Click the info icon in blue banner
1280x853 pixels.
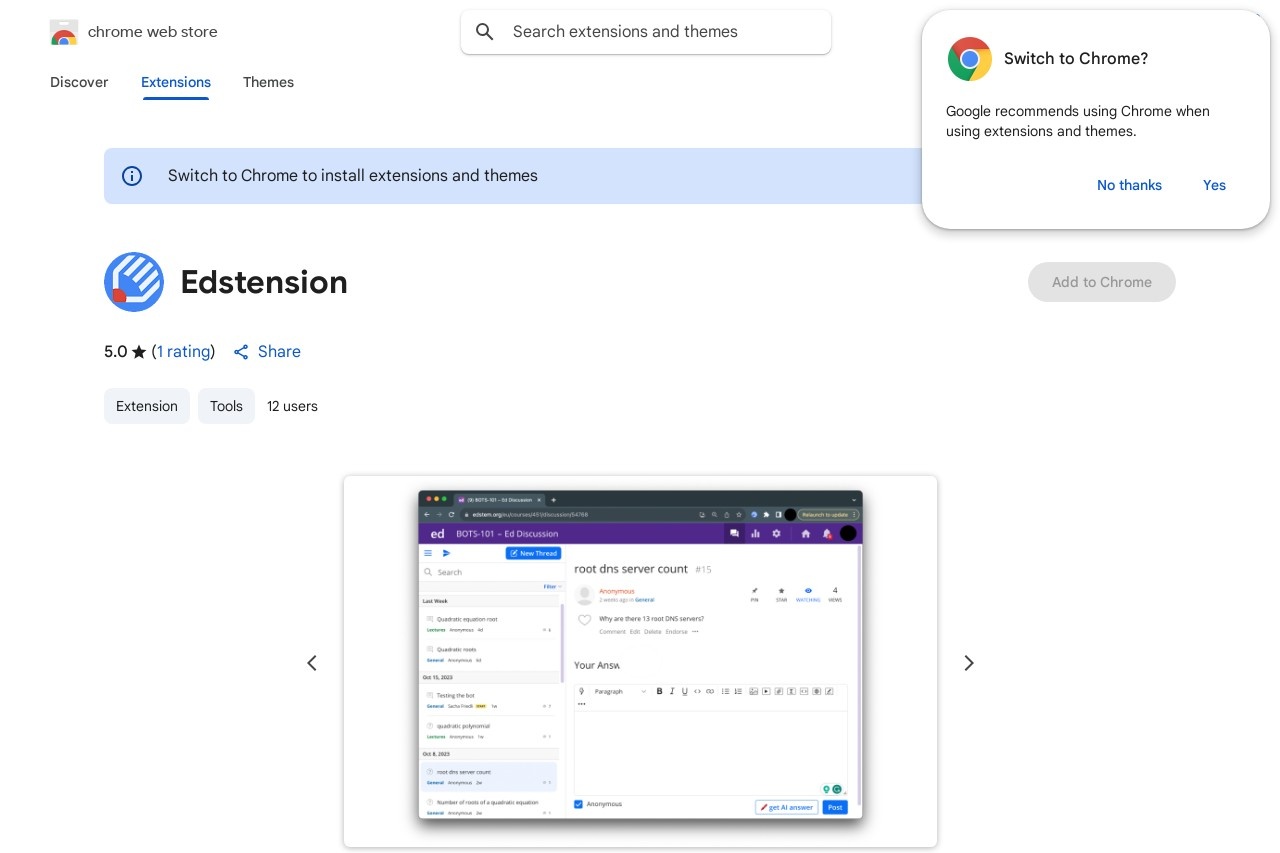click(132, 176)
